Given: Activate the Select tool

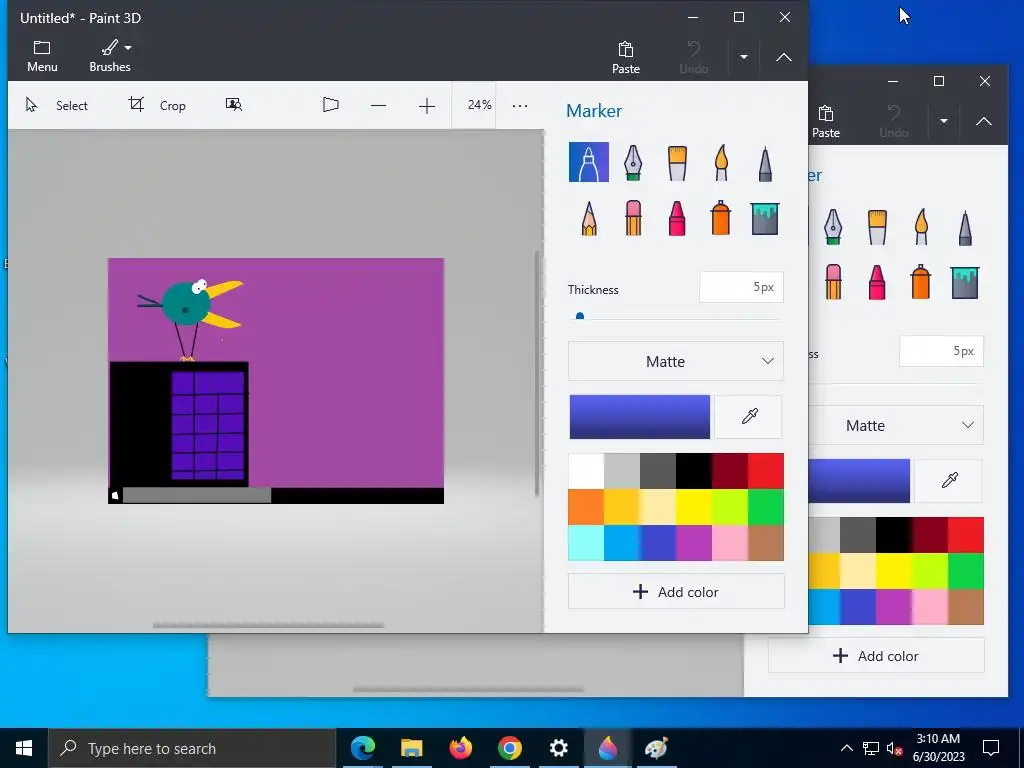Looking at the screenshot, I should [56, 105].
